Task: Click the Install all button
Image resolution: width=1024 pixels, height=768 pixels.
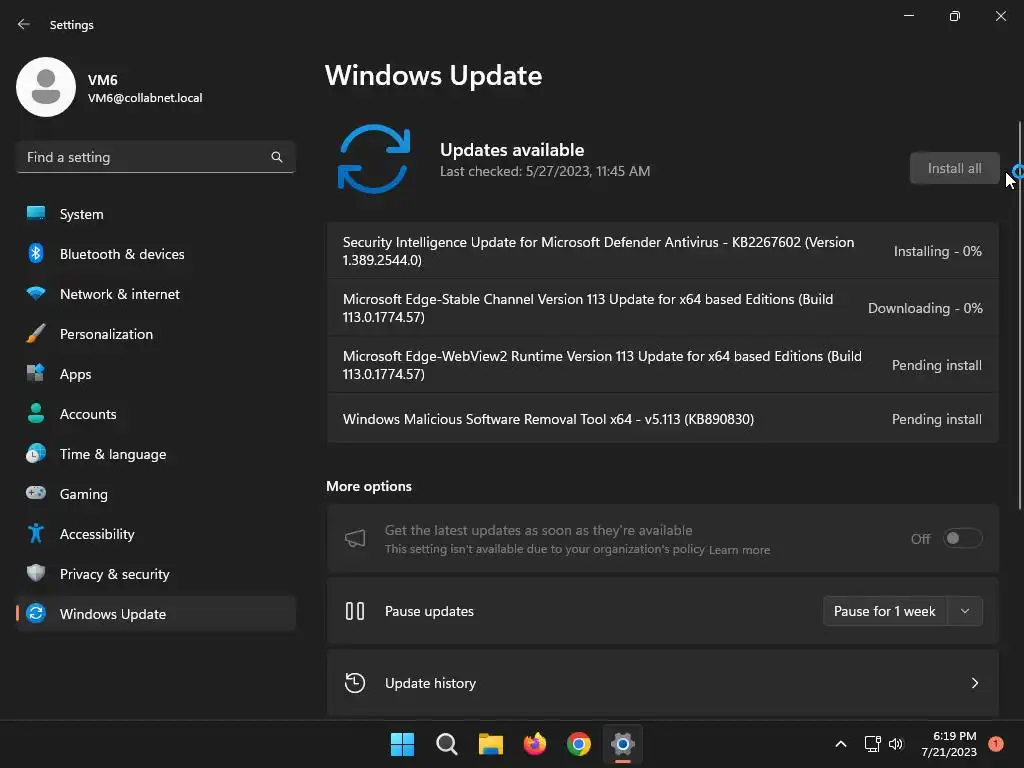Action: (x=955, y=168)
